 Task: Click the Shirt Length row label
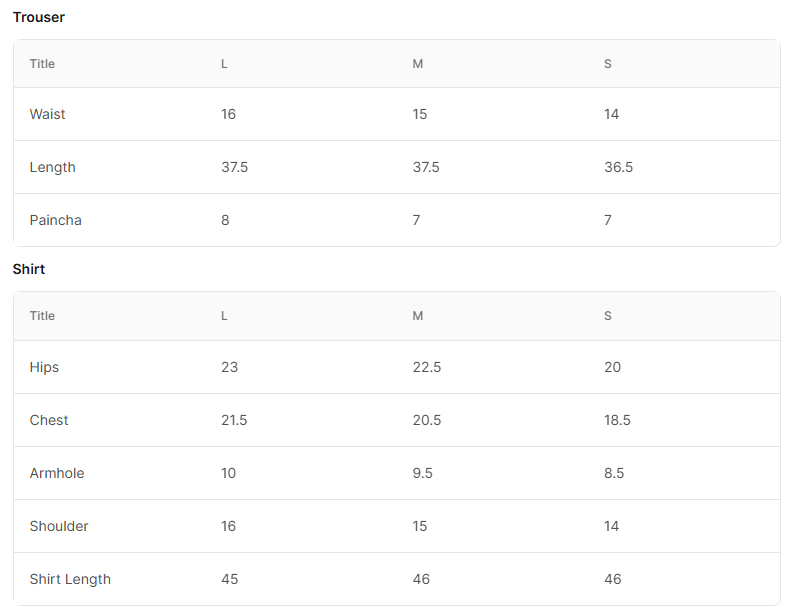[70, 579]
